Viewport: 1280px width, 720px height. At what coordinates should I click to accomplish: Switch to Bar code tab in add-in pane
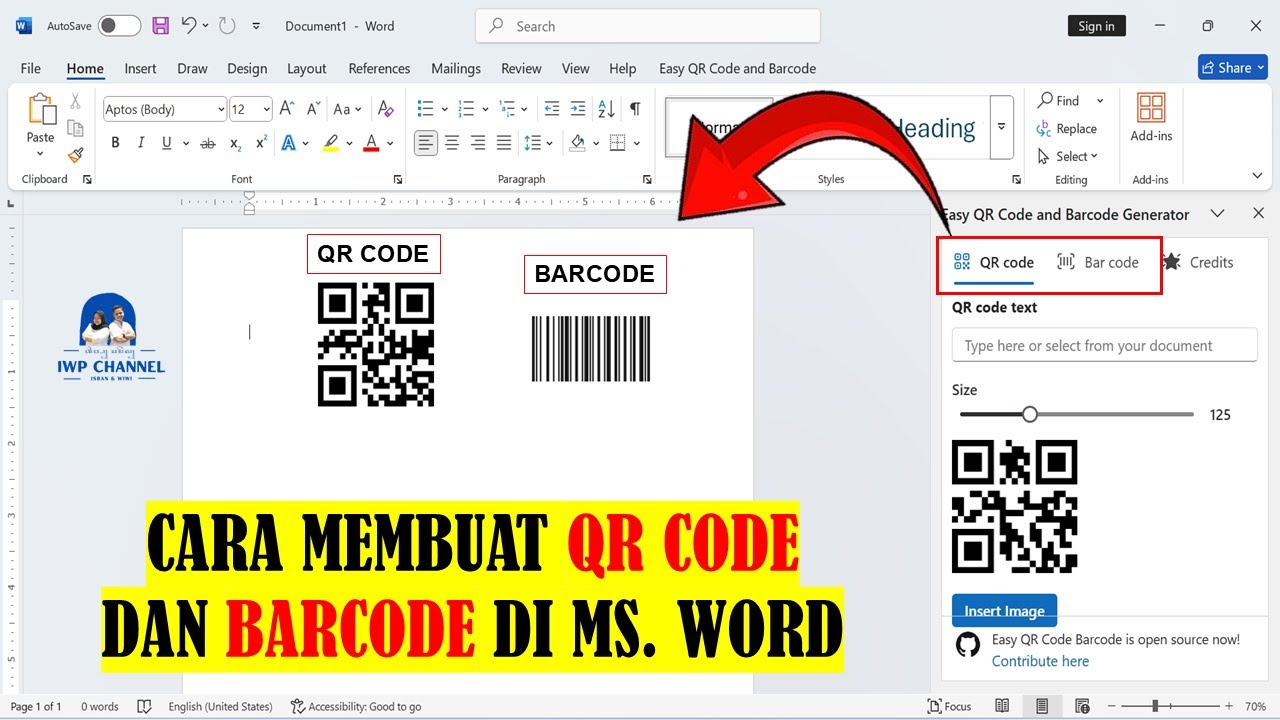pyautogui.click(x=1098, y=262)
